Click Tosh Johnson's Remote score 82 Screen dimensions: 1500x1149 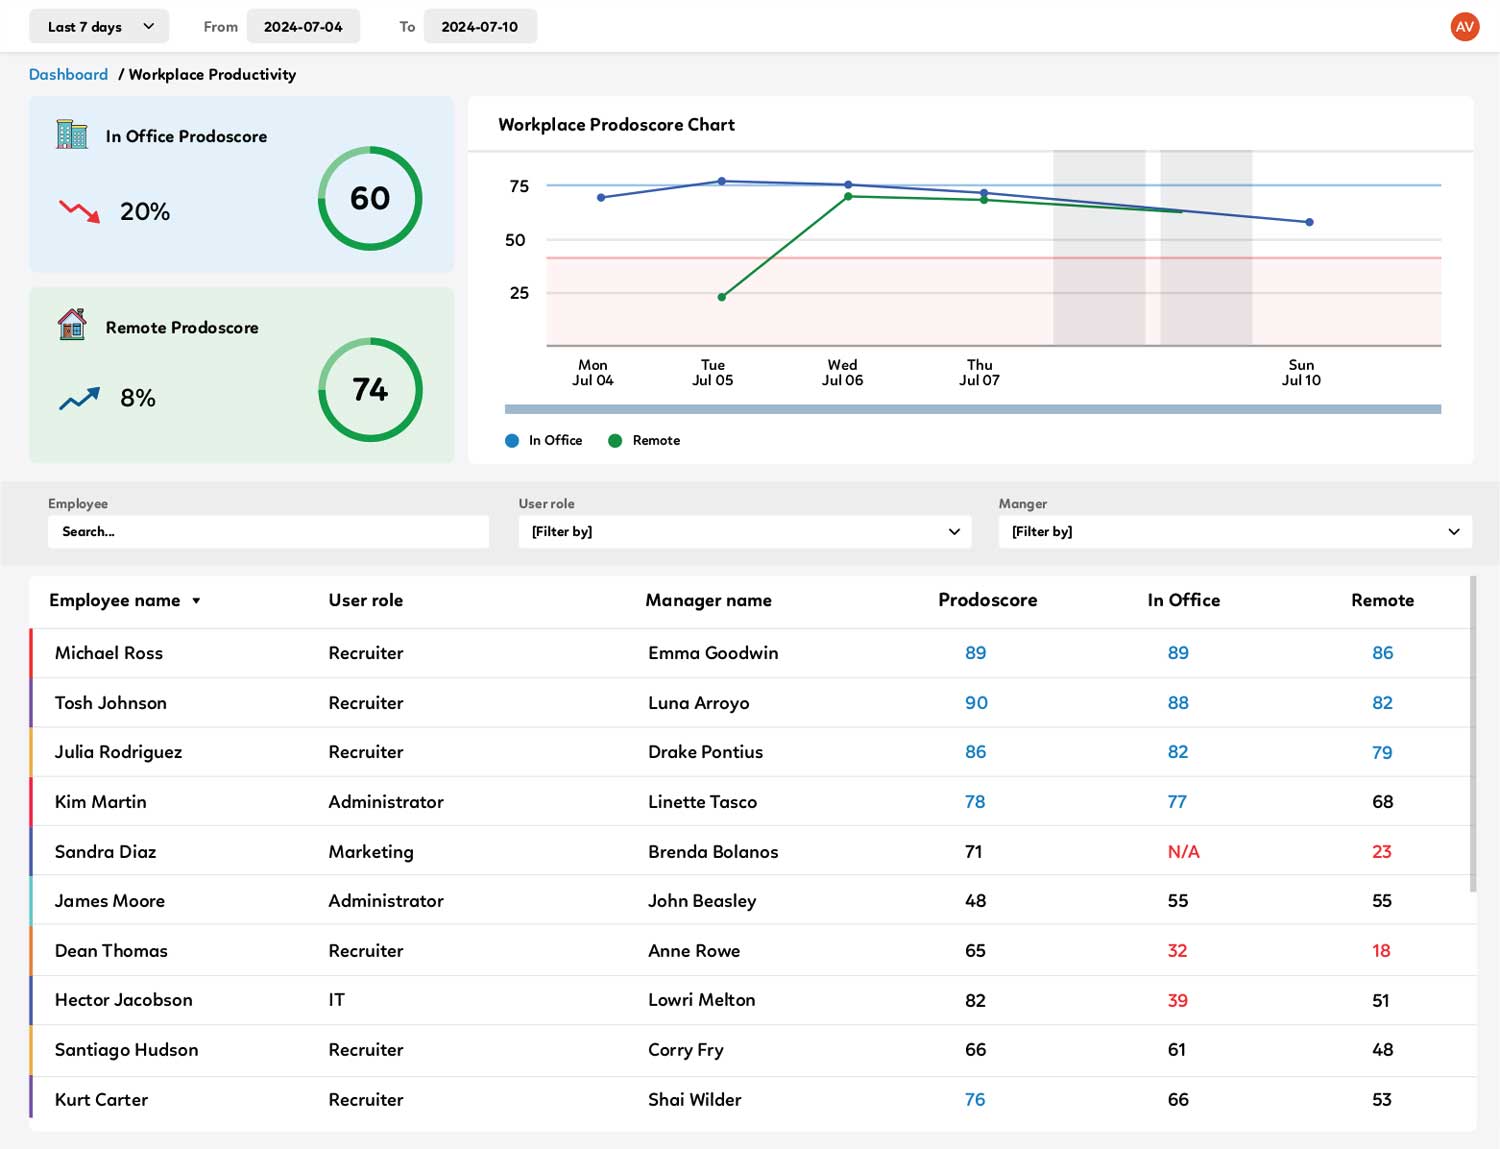tap(1382, 702)
